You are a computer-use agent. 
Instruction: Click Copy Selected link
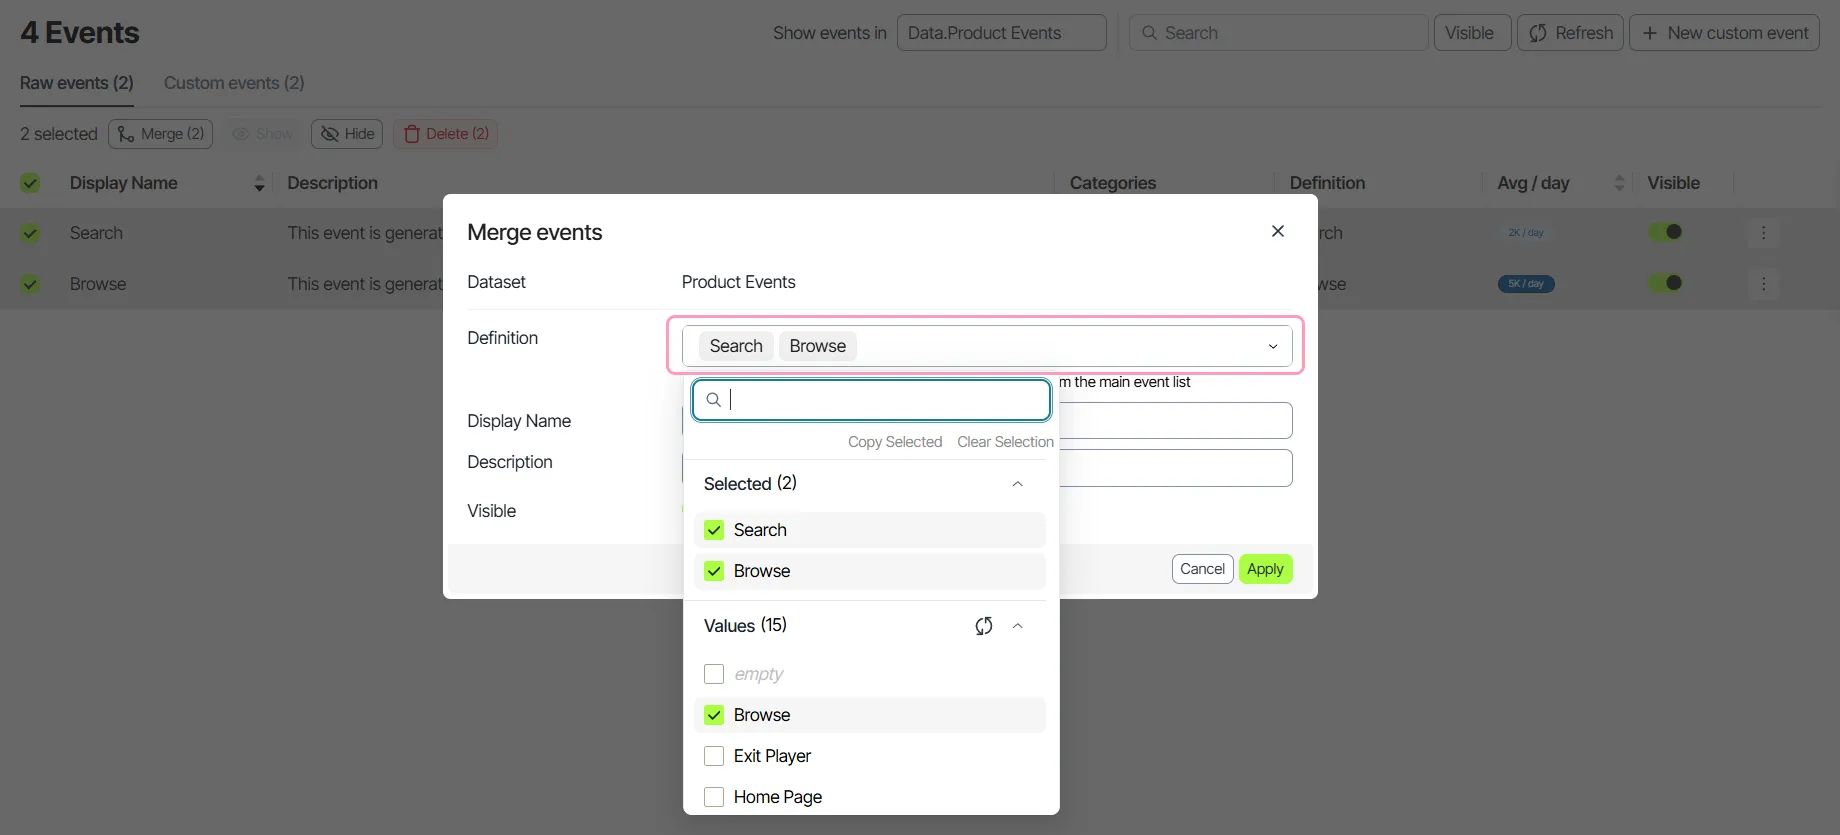(x=895, y=442)
